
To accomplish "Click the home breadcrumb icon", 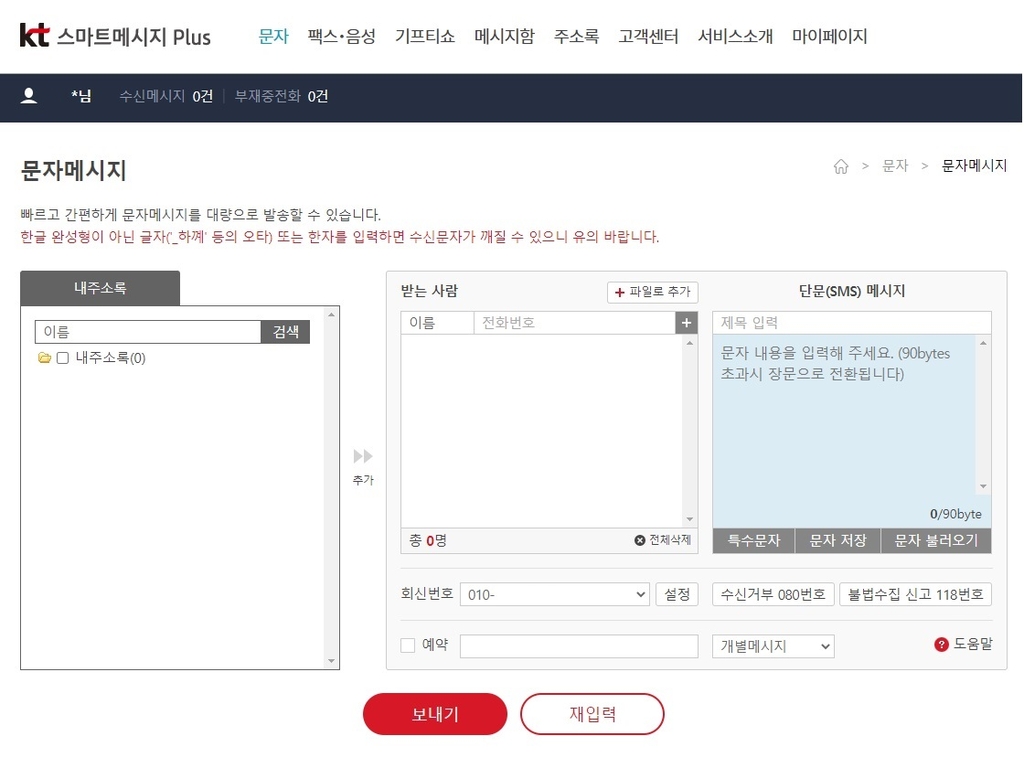I will point(841,166).
